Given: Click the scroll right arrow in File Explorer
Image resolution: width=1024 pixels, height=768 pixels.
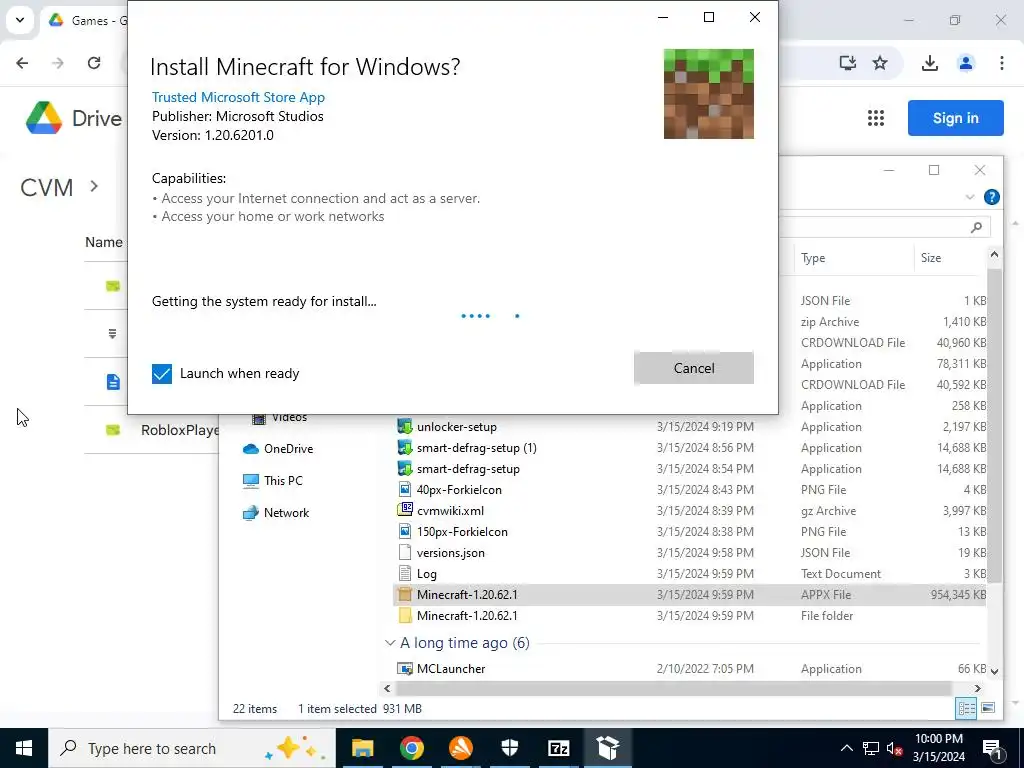Looking at the screenshot, I should tap(978, 688).
